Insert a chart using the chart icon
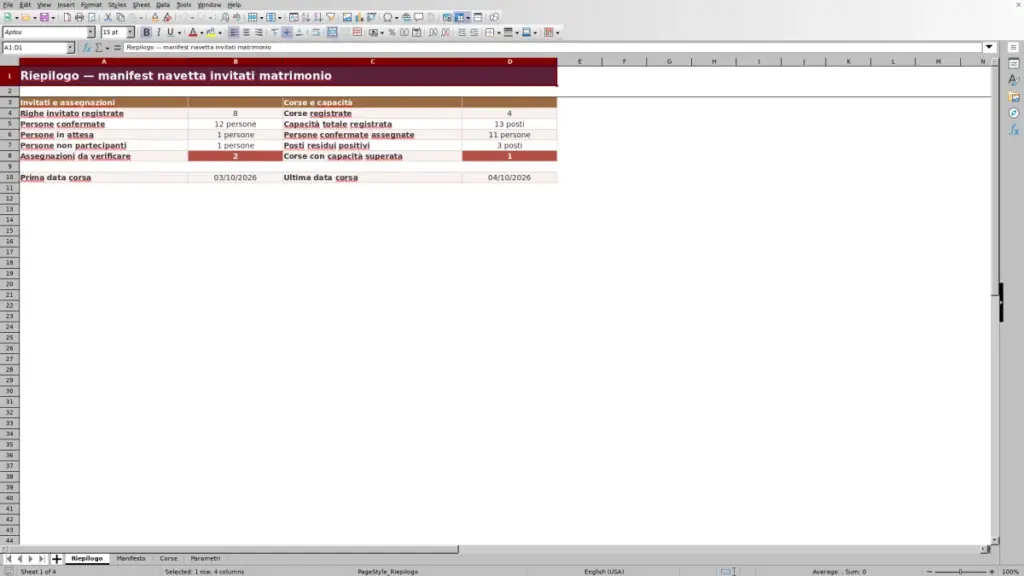This screenshot has height=576, width=1024. (359, 18)
